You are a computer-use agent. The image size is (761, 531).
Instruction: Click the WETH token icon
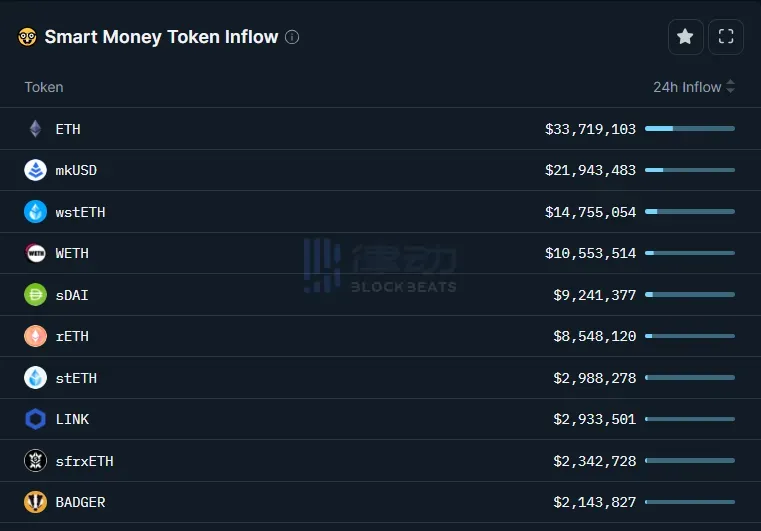35,253
